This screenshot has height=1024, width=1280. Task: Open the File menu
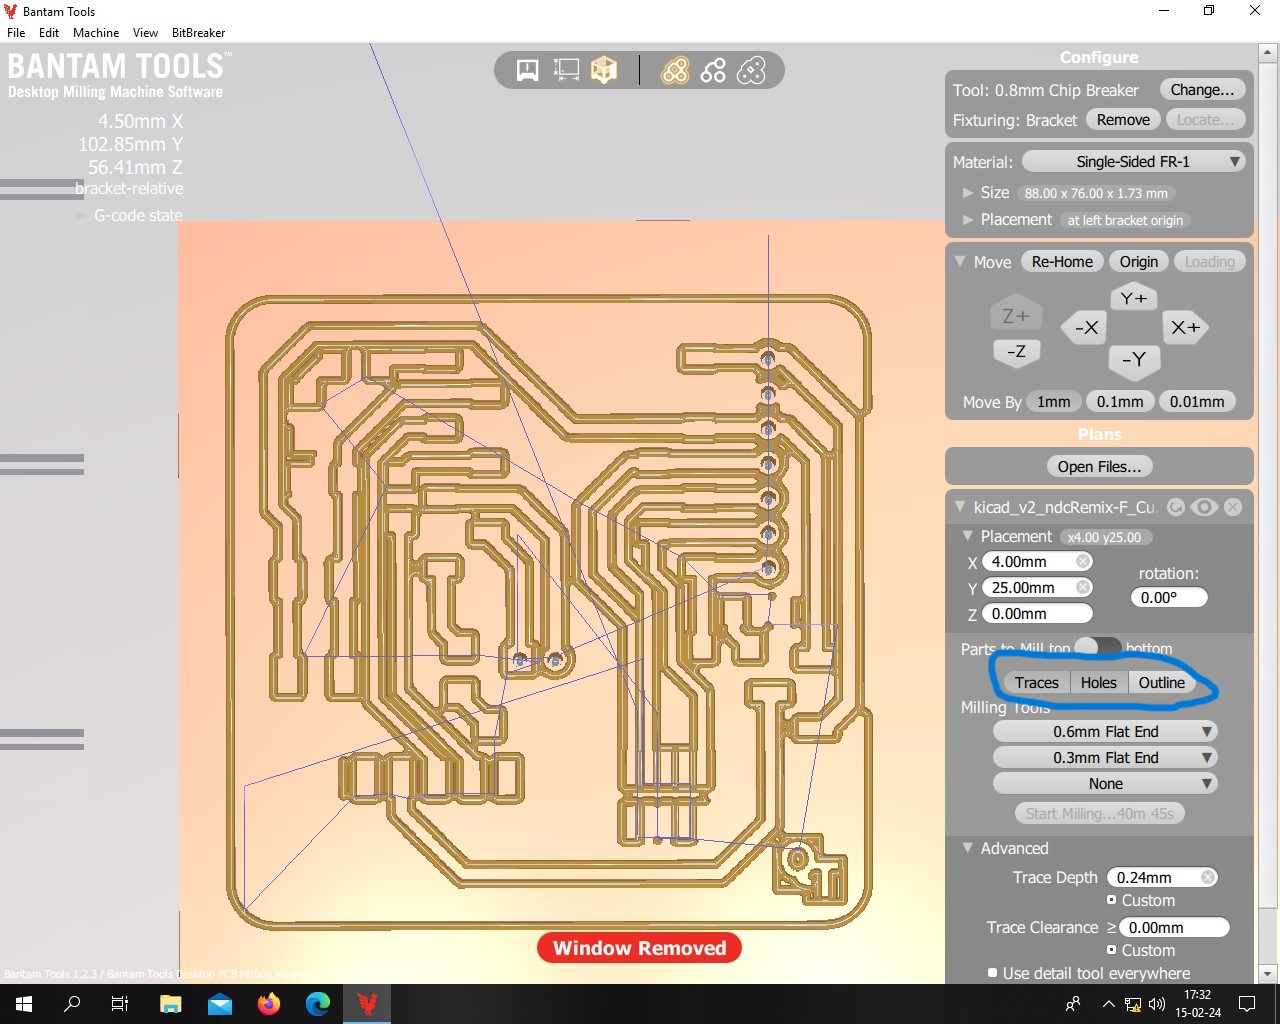16,32
